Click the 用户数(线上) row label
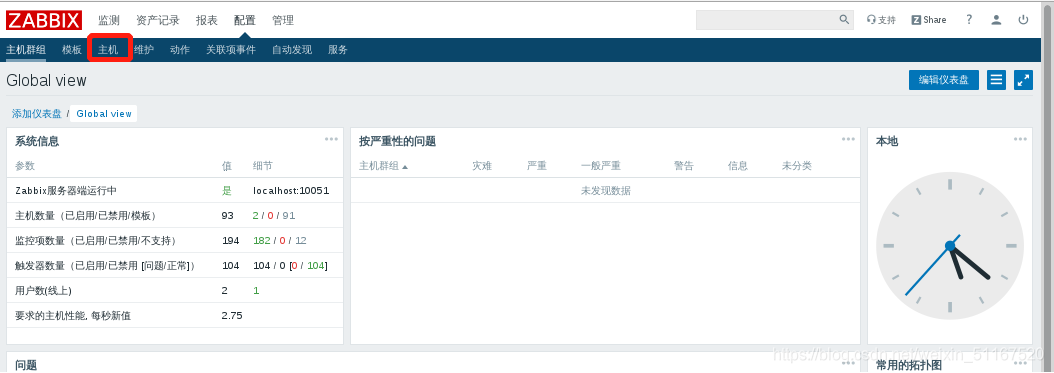The image size is (1054, 373). [43, 290]
